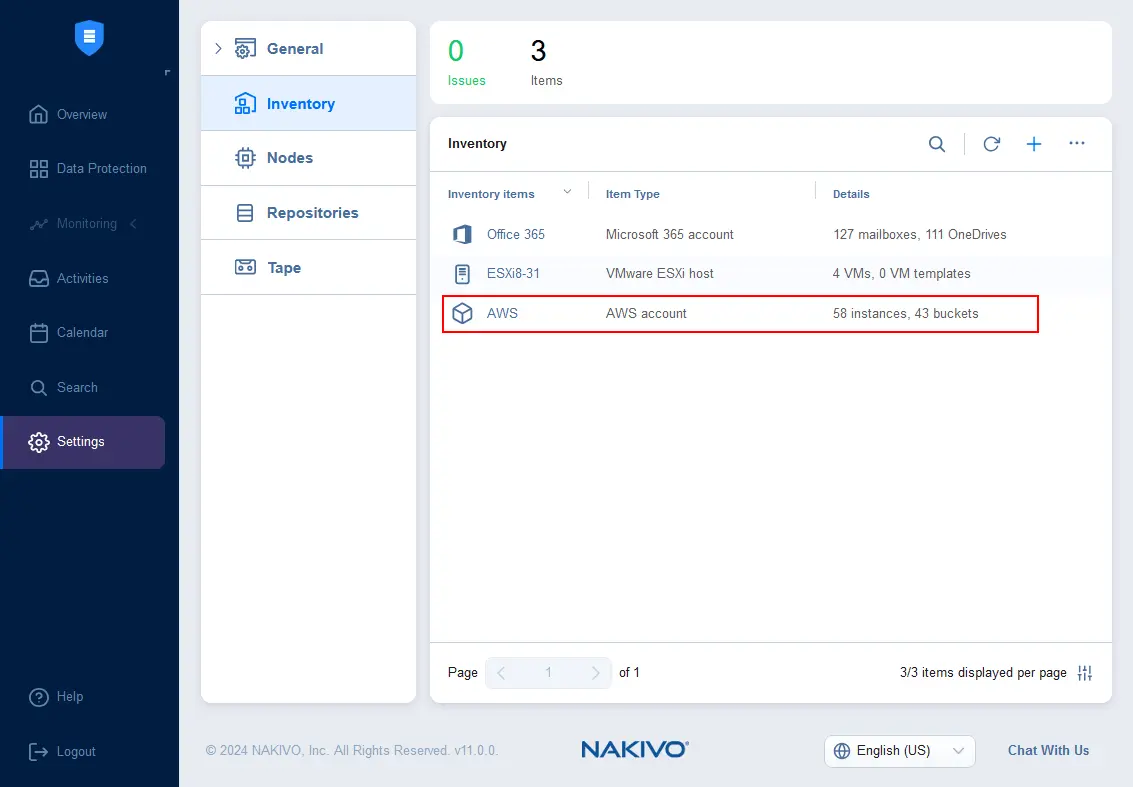Image resolution: width=1133 pixels, height=787 pixels.
Task: Click the Item Type column header
Action: (632, 194)
